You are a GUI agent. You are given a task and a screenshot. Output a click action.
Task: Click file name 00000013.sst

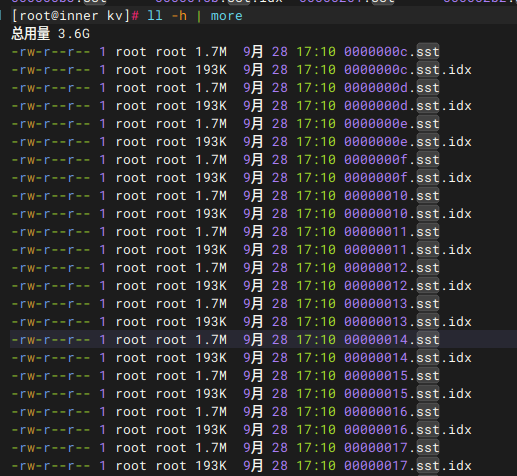[x=392, y=304]
